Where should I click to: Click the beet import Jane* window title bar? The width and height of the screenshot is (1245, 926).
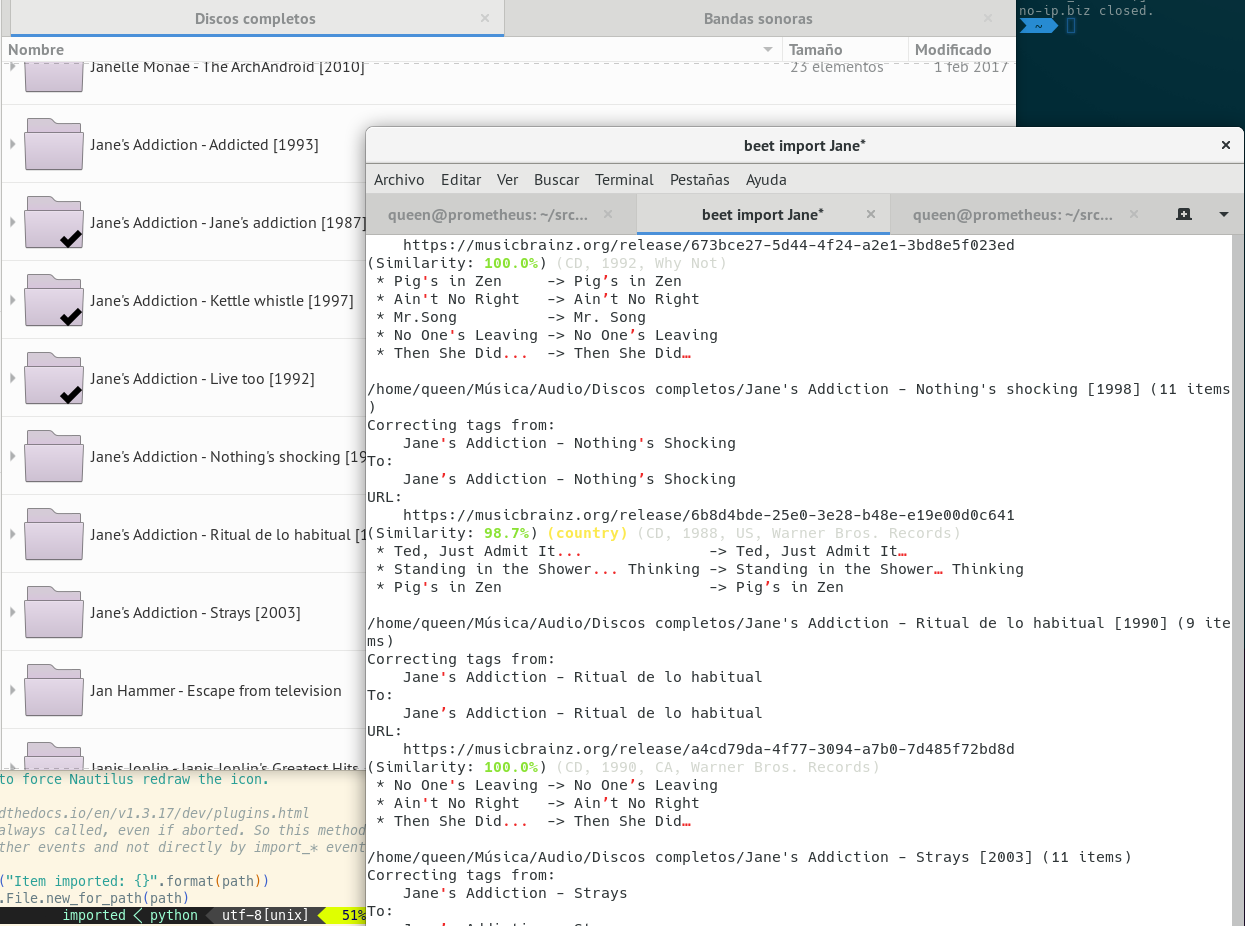tap(804, 145)
